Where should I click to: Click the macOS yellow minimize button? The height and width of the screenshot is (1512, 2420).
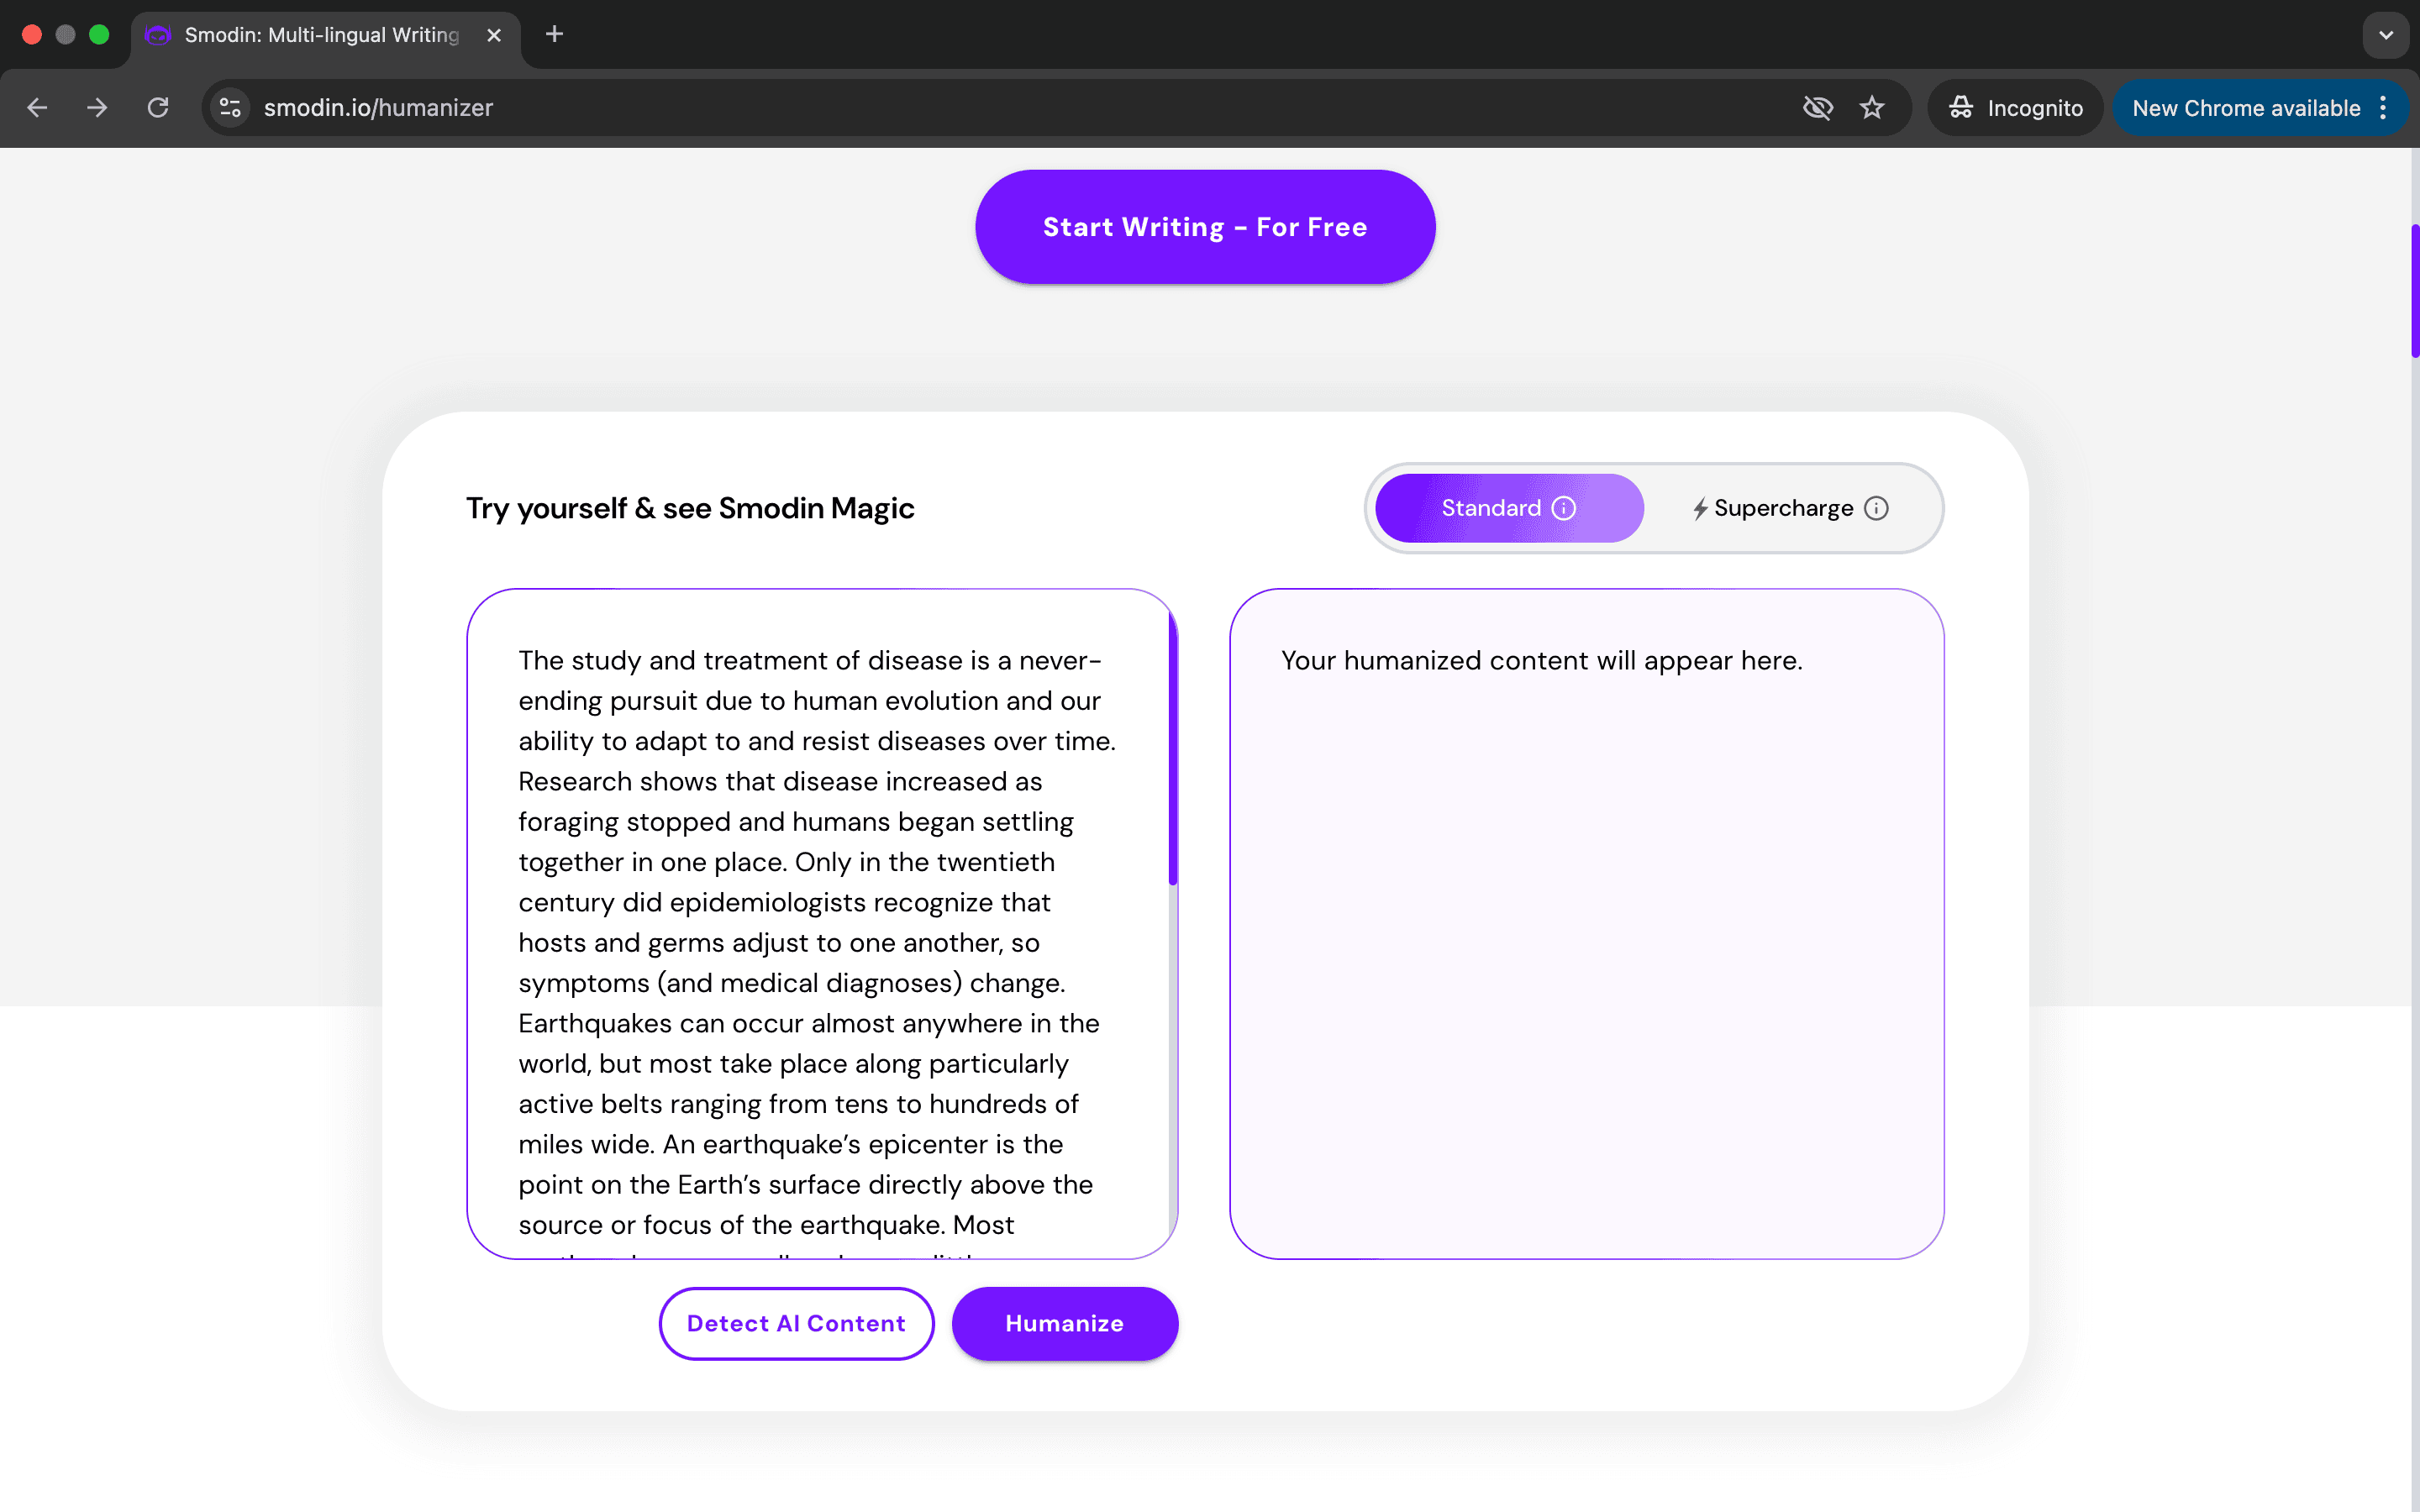[x=65, y=35]
